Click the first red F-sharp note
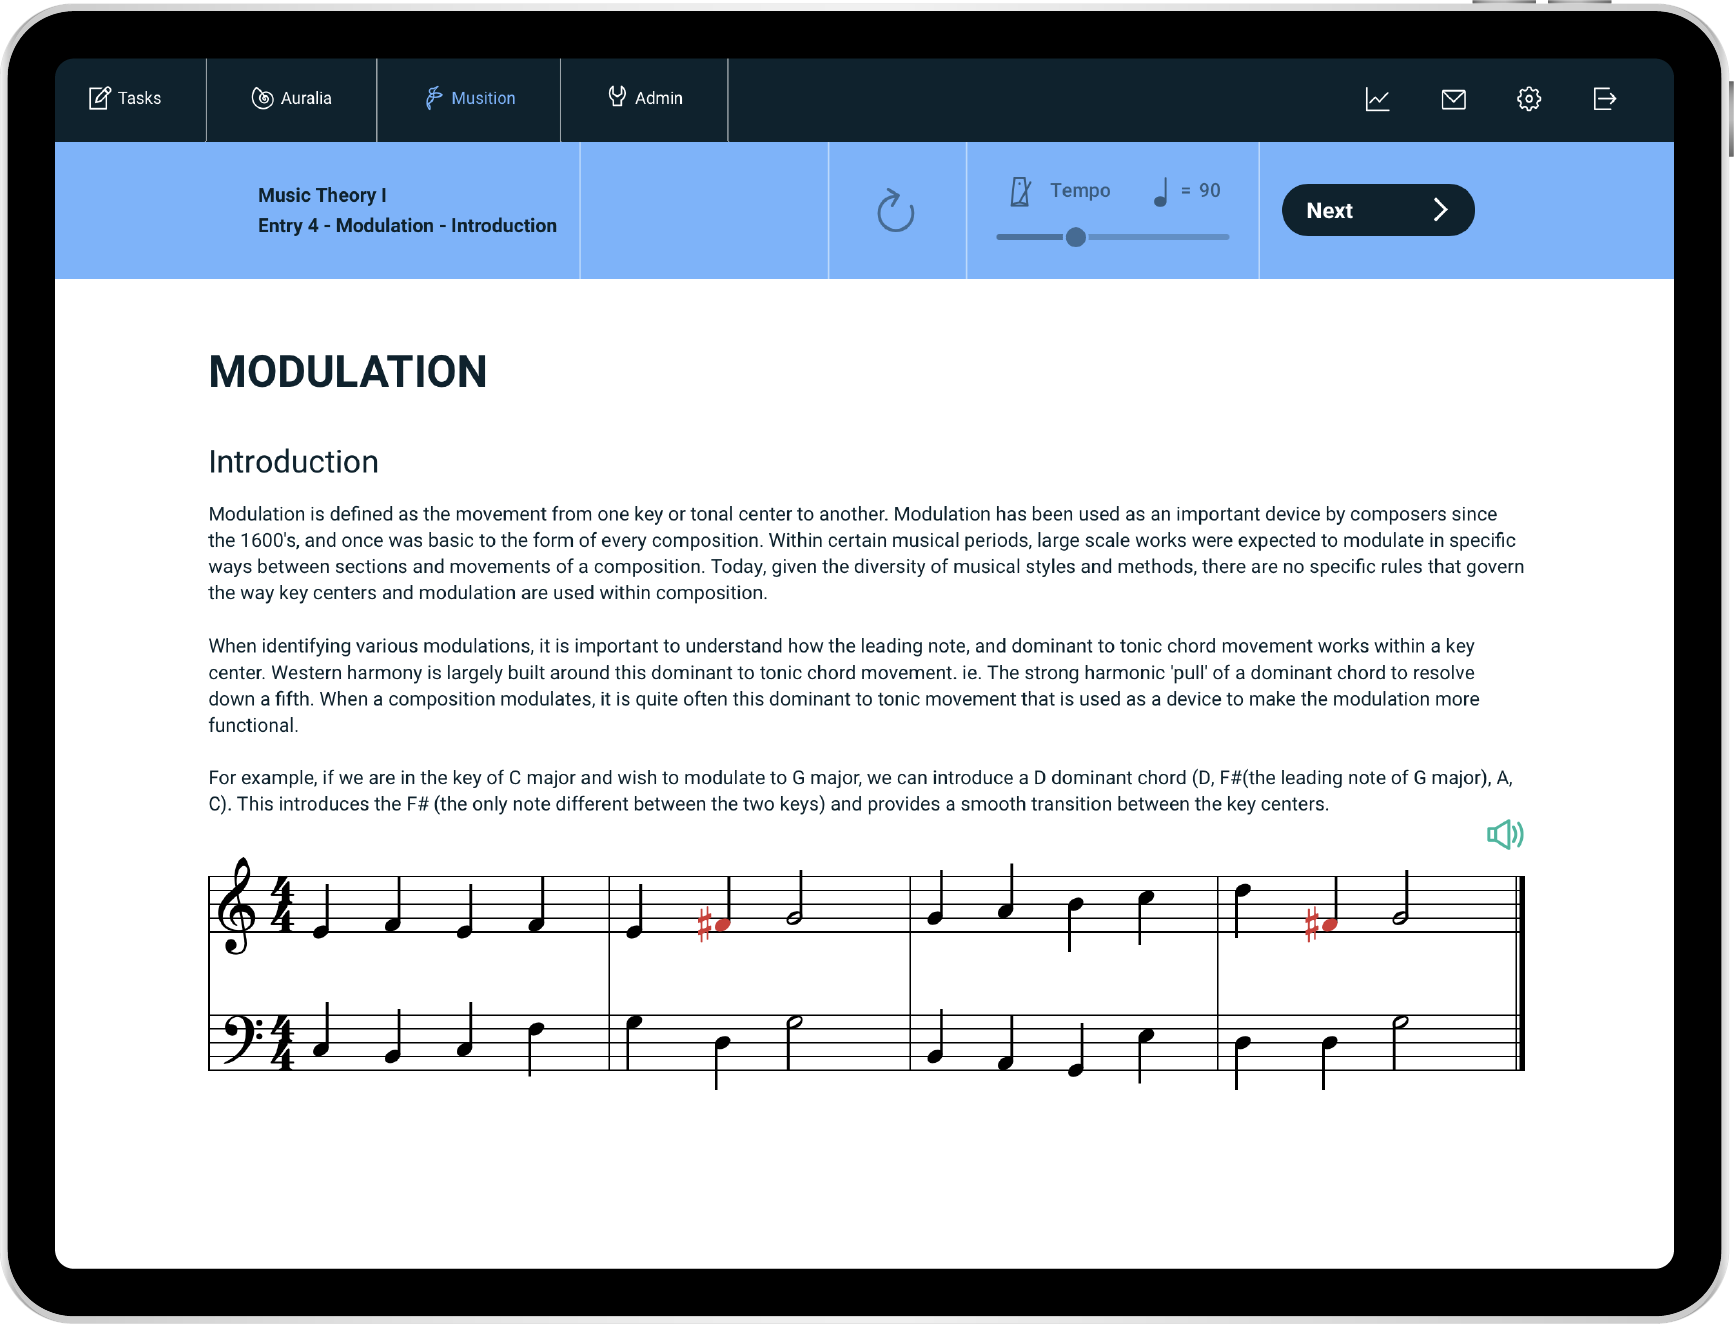Image resolution: width=1734 pixels, height=1324 pixels. 722,924
